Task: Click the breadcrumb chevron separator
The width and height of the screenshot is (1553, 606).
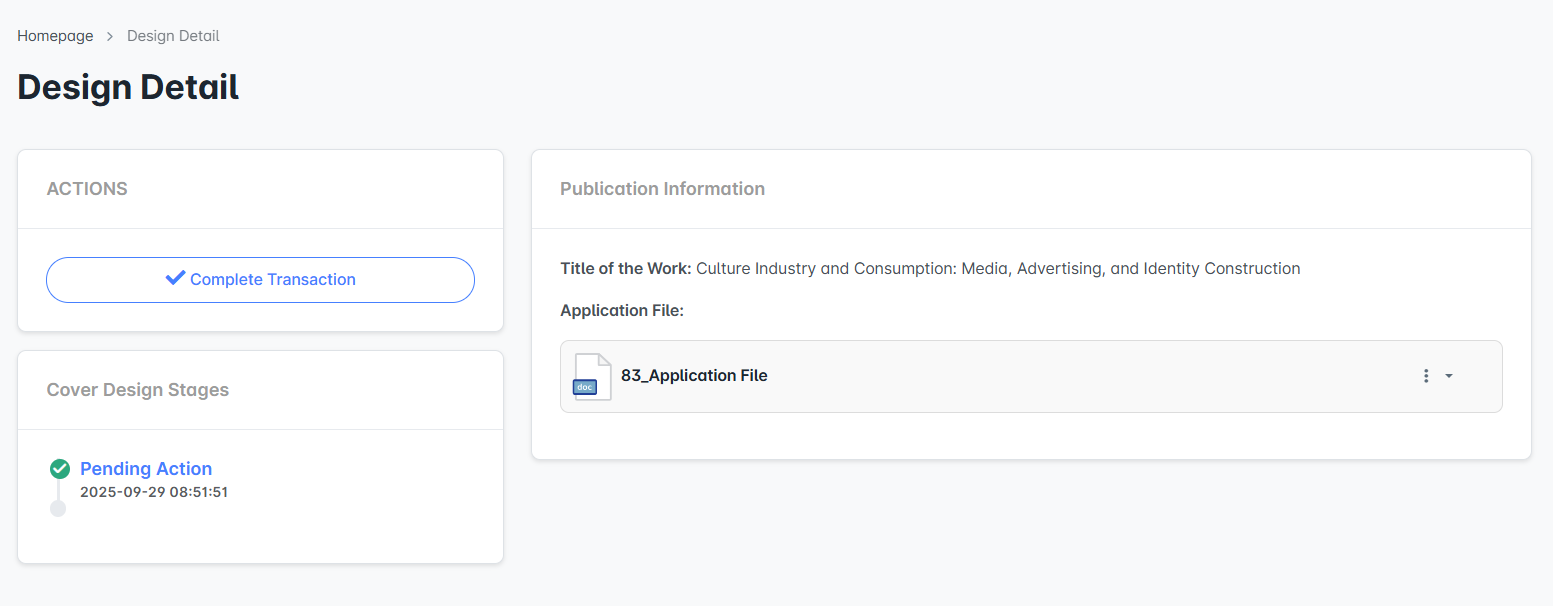Action: click(110, 36)
